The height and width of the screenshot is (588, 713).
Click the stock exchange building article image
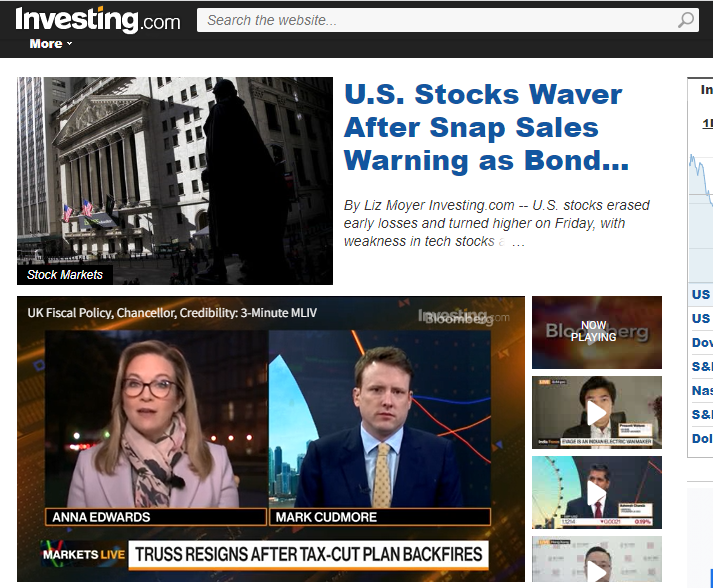[175, 181]
